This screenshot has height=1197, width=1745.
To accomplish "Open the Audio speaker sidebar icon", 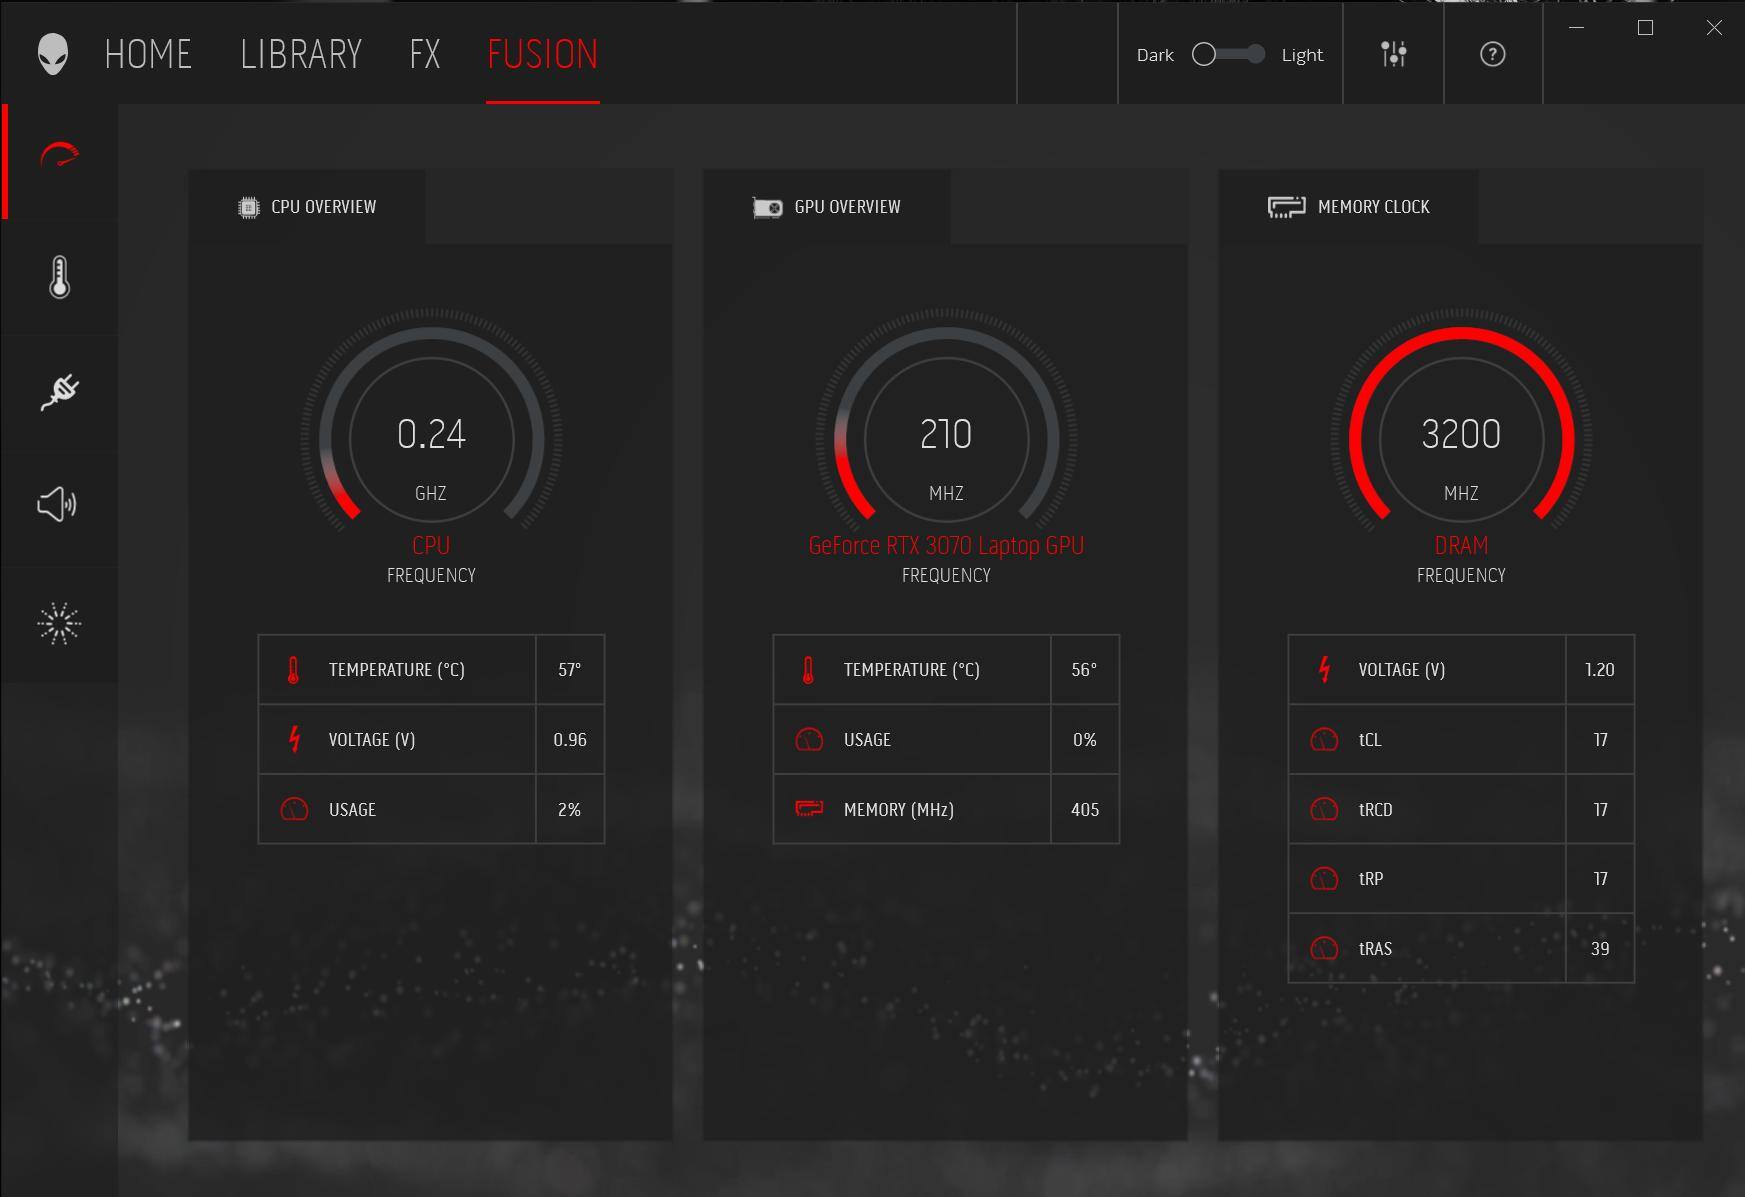I will click(57, 505).
